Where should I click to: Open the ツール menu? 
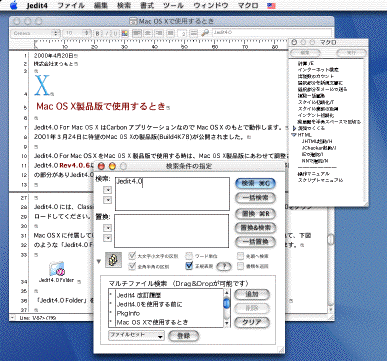click(173, 5)
